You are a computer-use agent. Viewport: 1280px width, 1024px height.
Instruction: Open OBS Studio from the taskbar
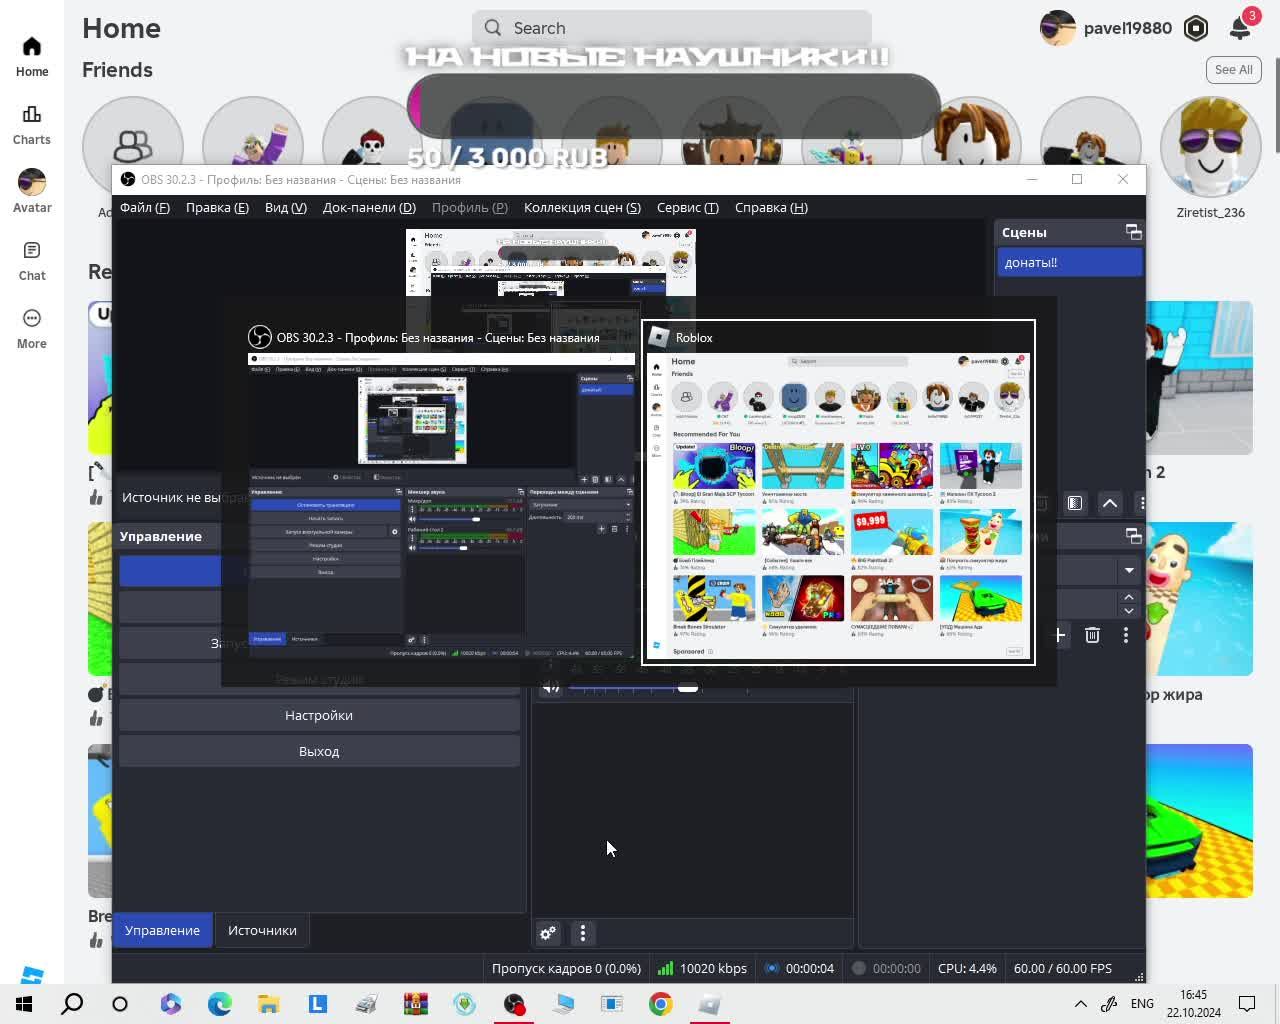(514, 1004)
